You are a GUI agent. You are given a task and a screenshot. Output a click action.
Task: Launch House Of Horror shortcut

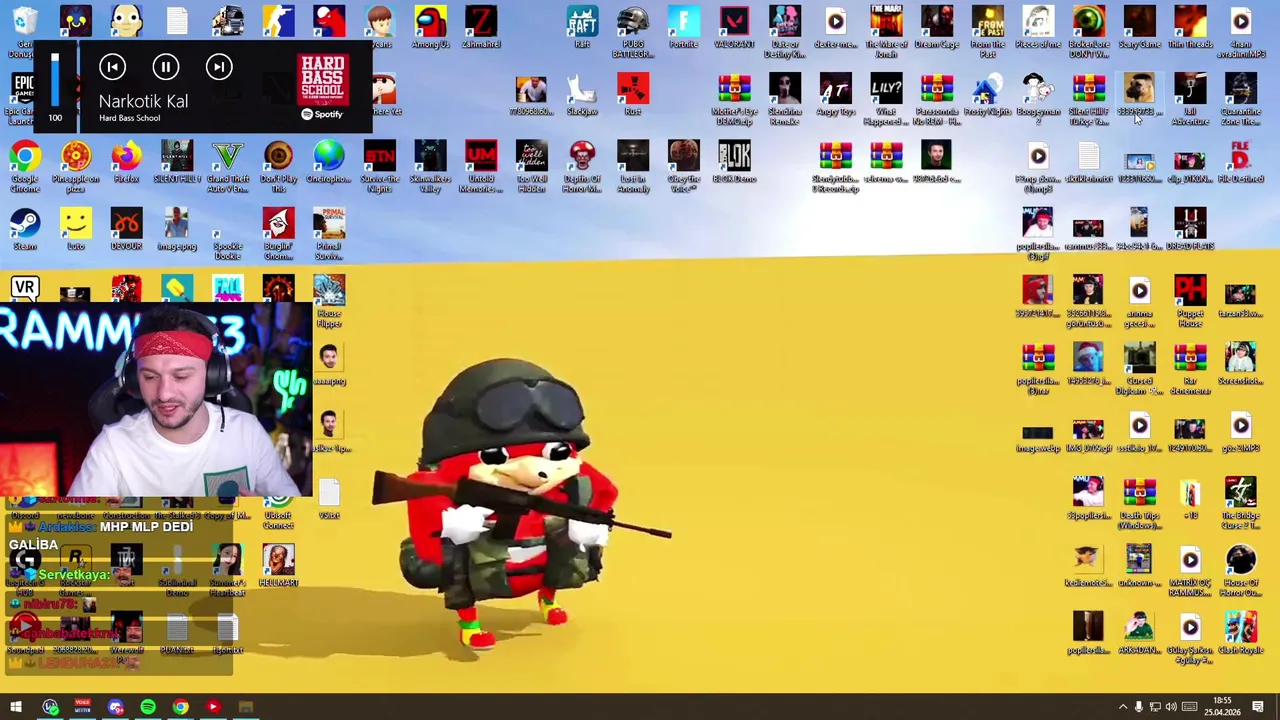pyautogui.click(x=1240, y=571)
